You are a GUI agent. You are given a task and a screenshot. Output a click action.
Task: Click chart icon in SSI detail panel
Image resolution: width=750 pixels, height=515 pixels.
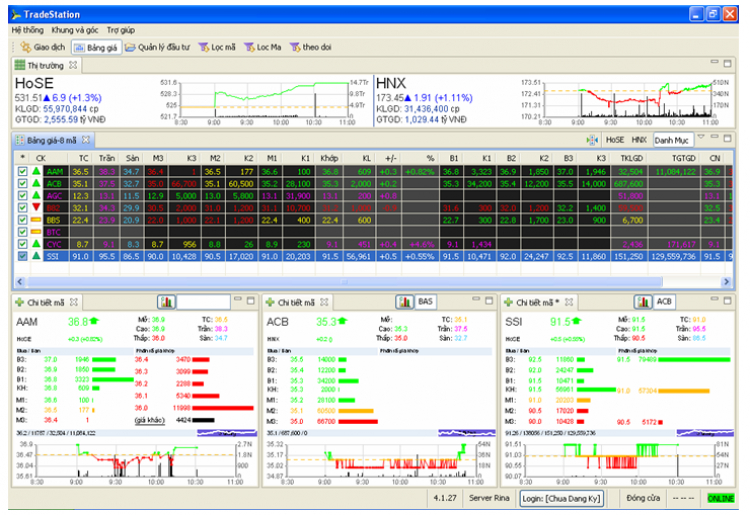coord(643,302)
